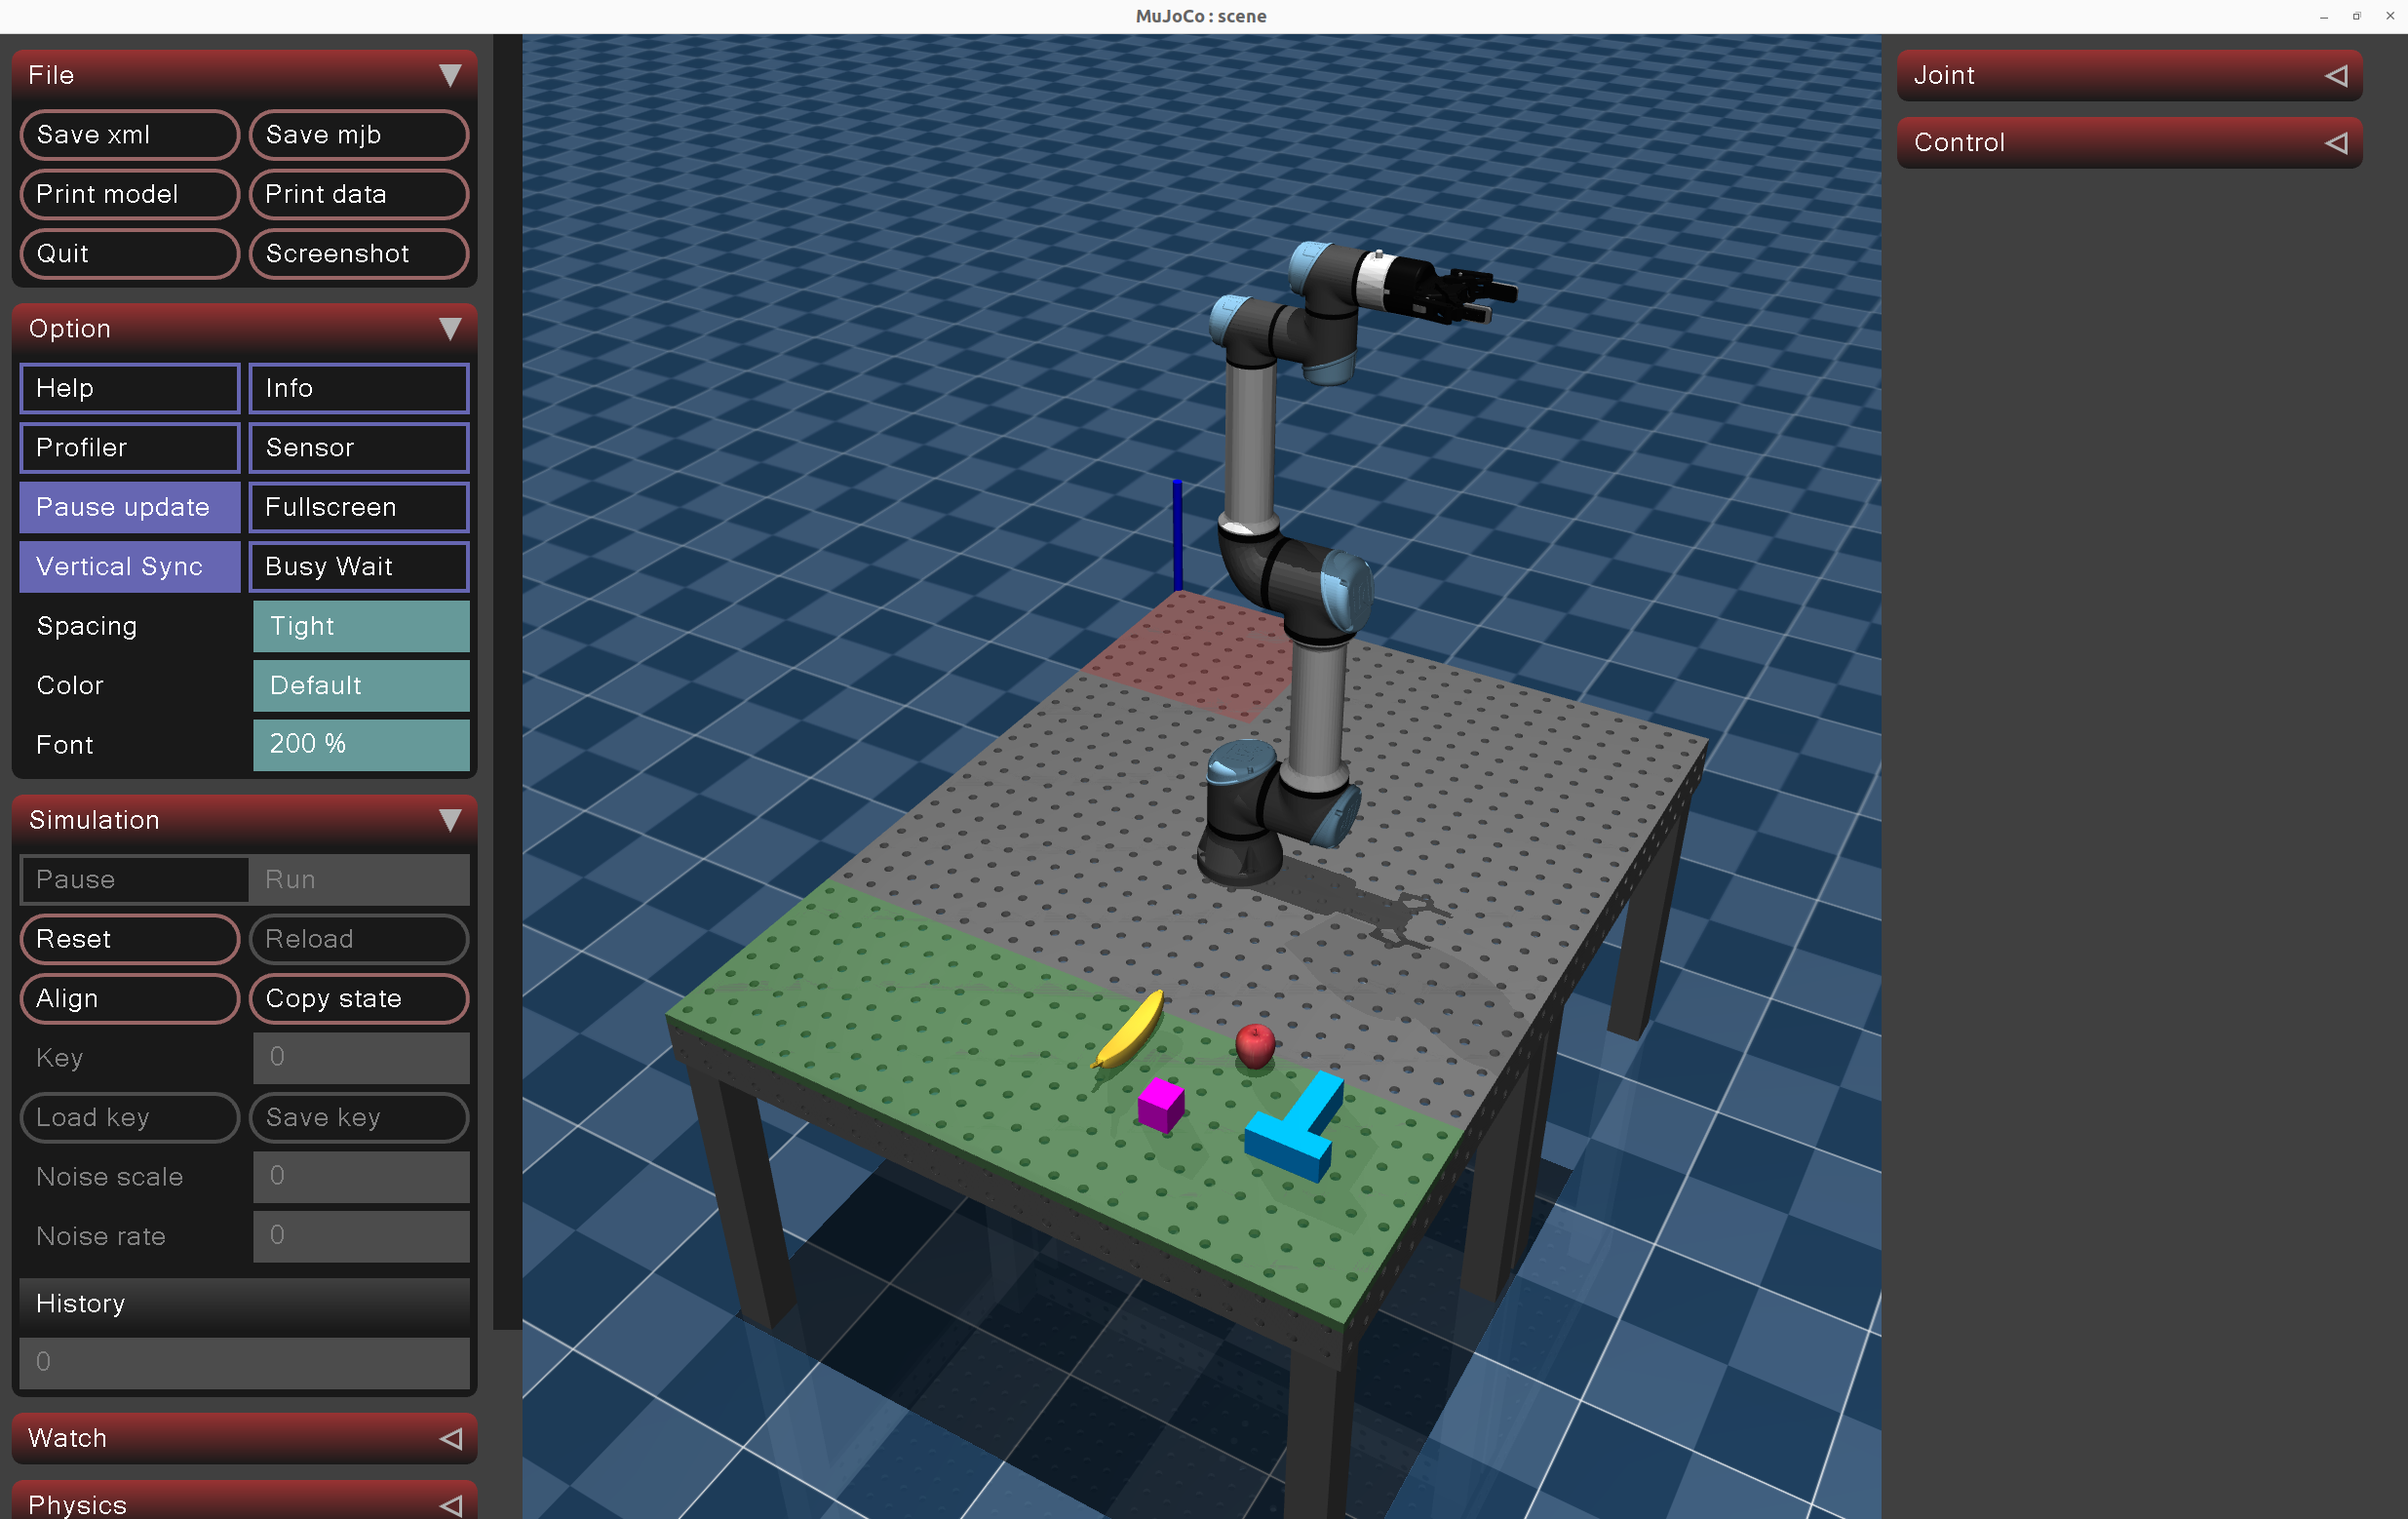
Task: Disable Vertical Sync
Action: coord(130,566)
